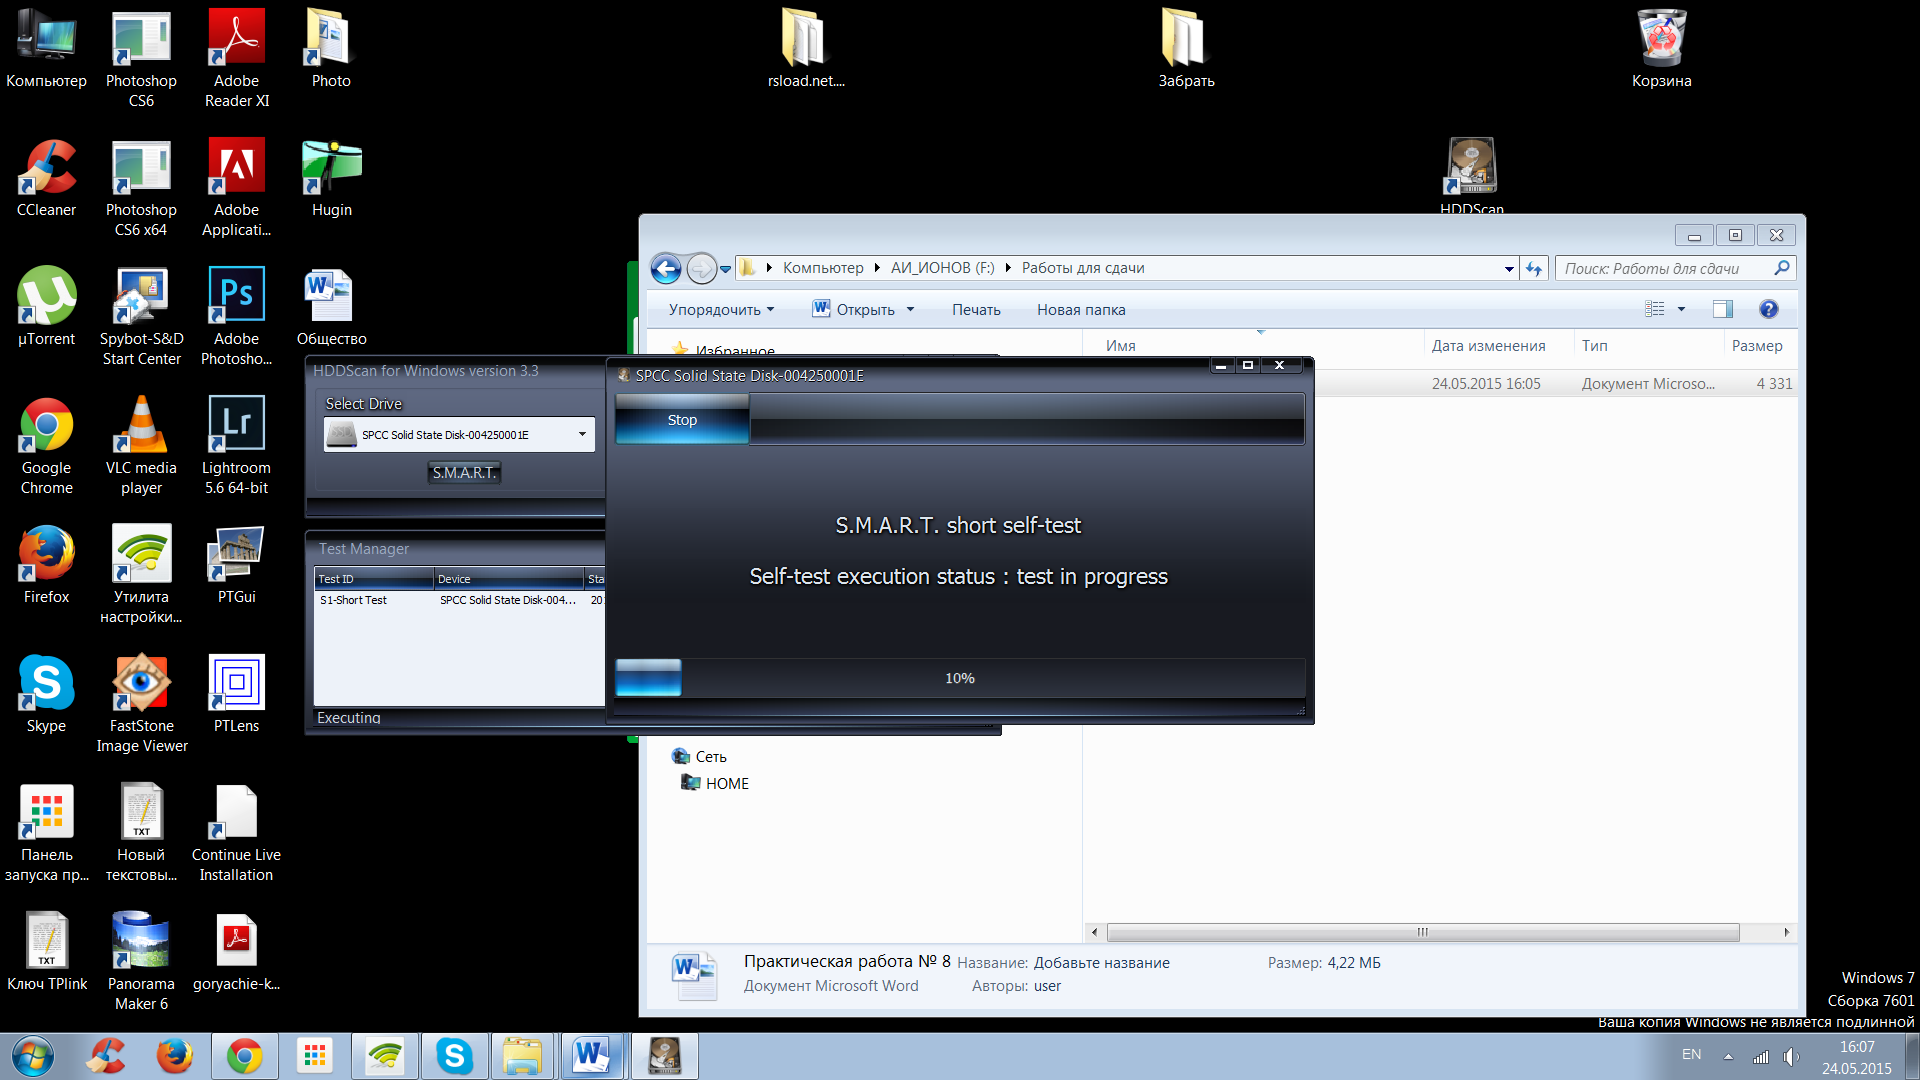Open the Корзина recycle bin
The image size is (1920, 1080).
1661,48
